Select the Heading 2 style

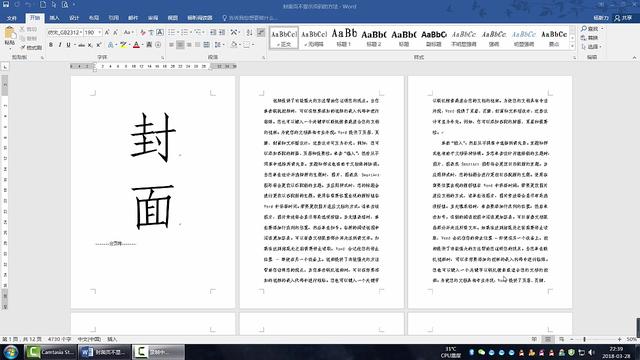pyautogui.click(x=373, y=38)
